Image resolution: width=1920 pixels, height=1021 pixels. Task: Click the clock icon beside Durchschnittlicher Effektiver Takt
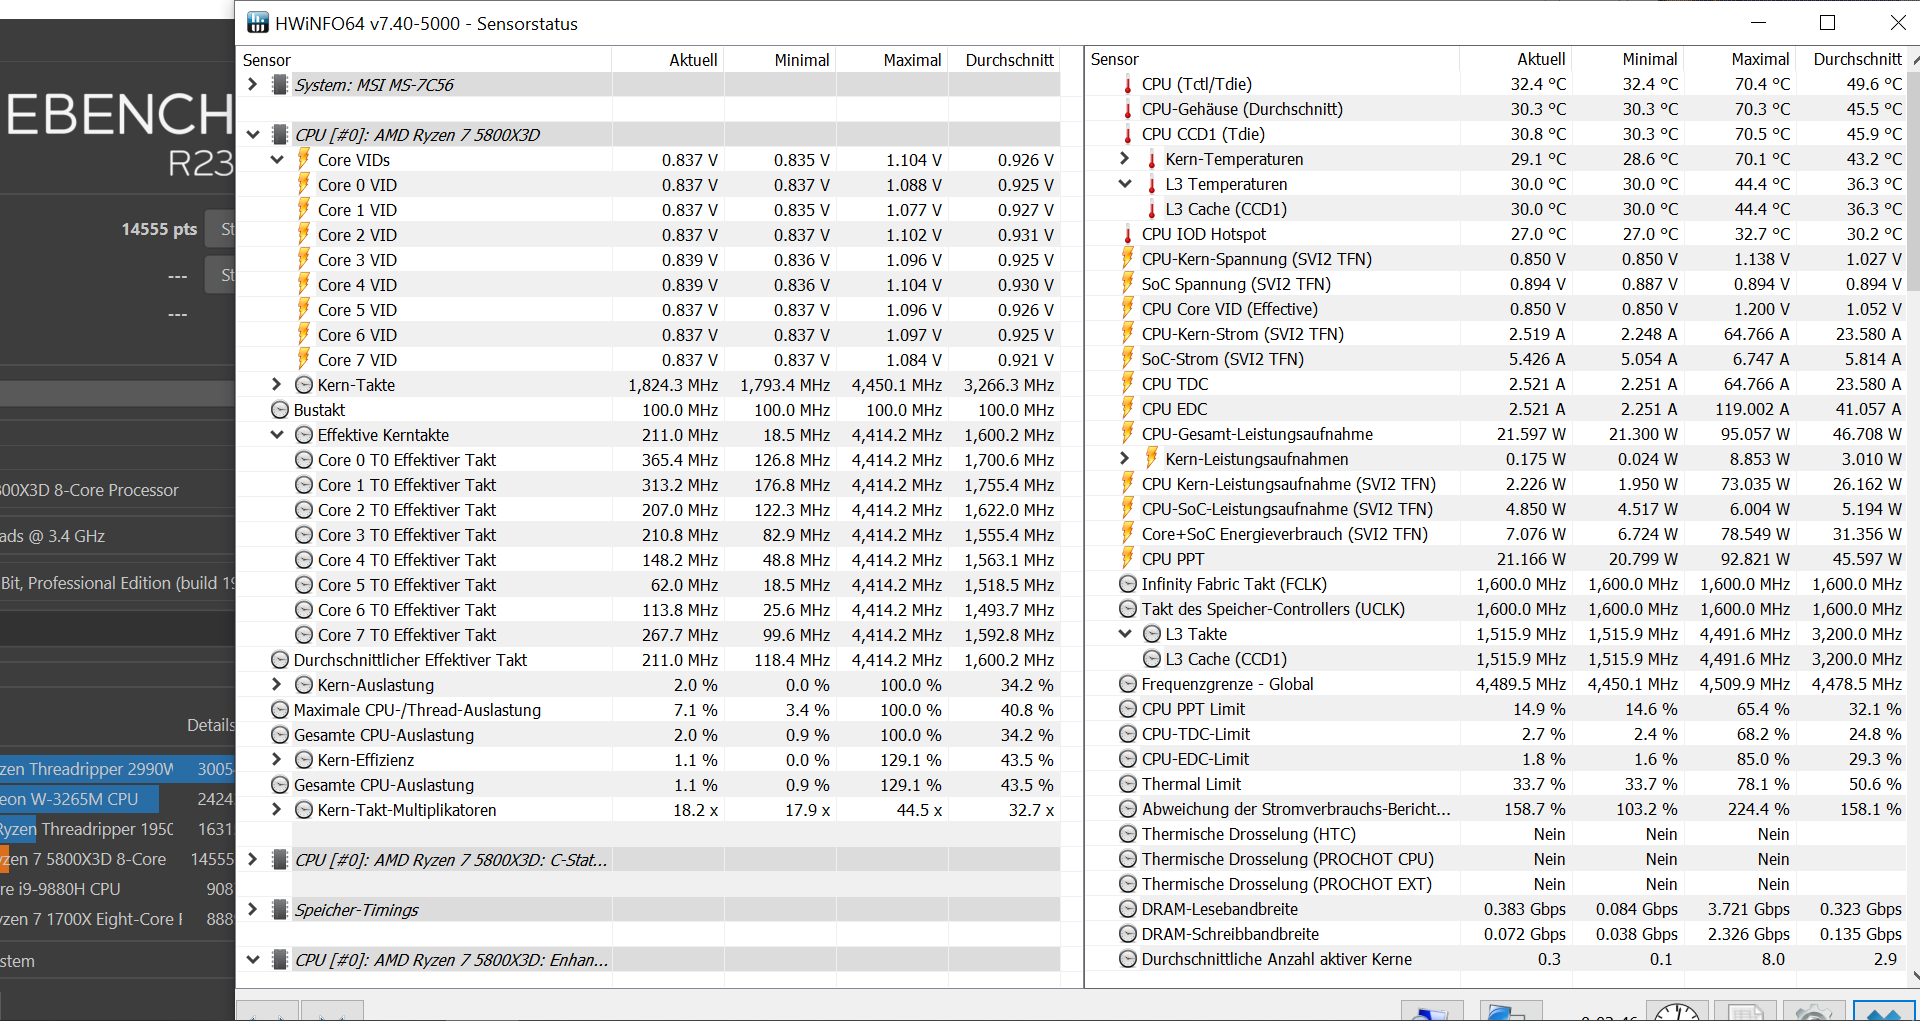[280, 660]
